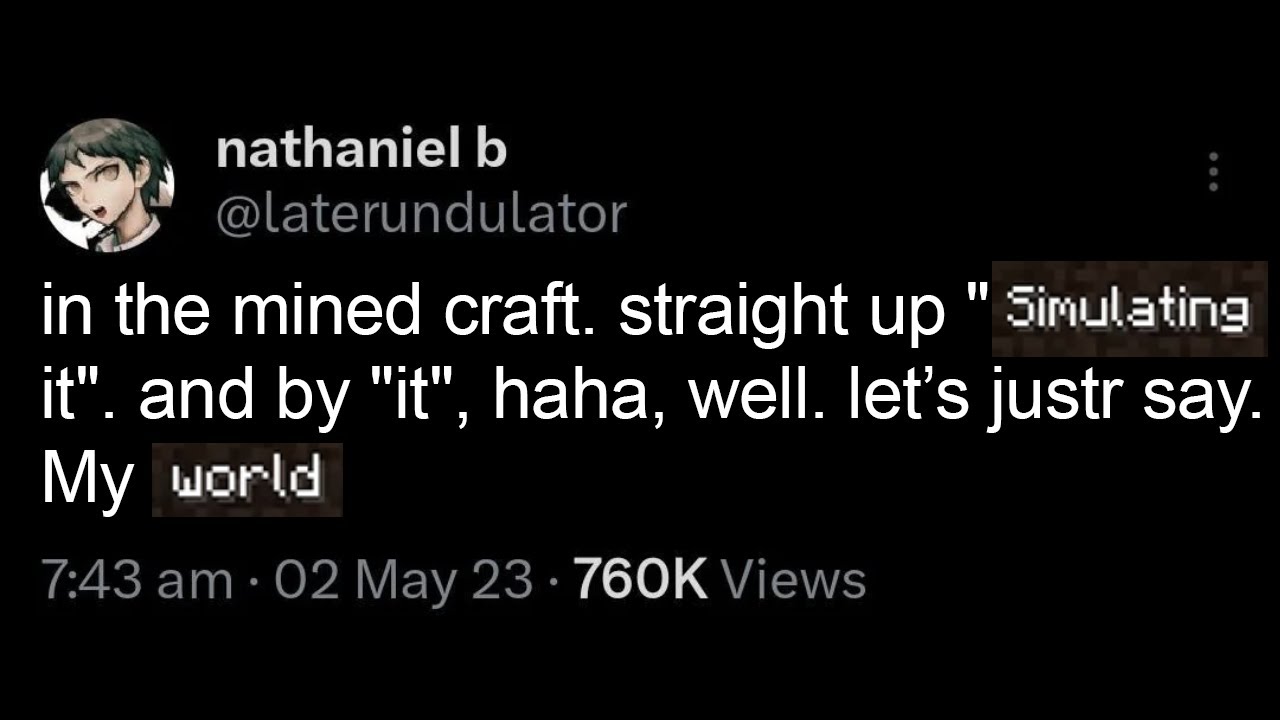Click the "Views" label

click(x=791, y=580)
